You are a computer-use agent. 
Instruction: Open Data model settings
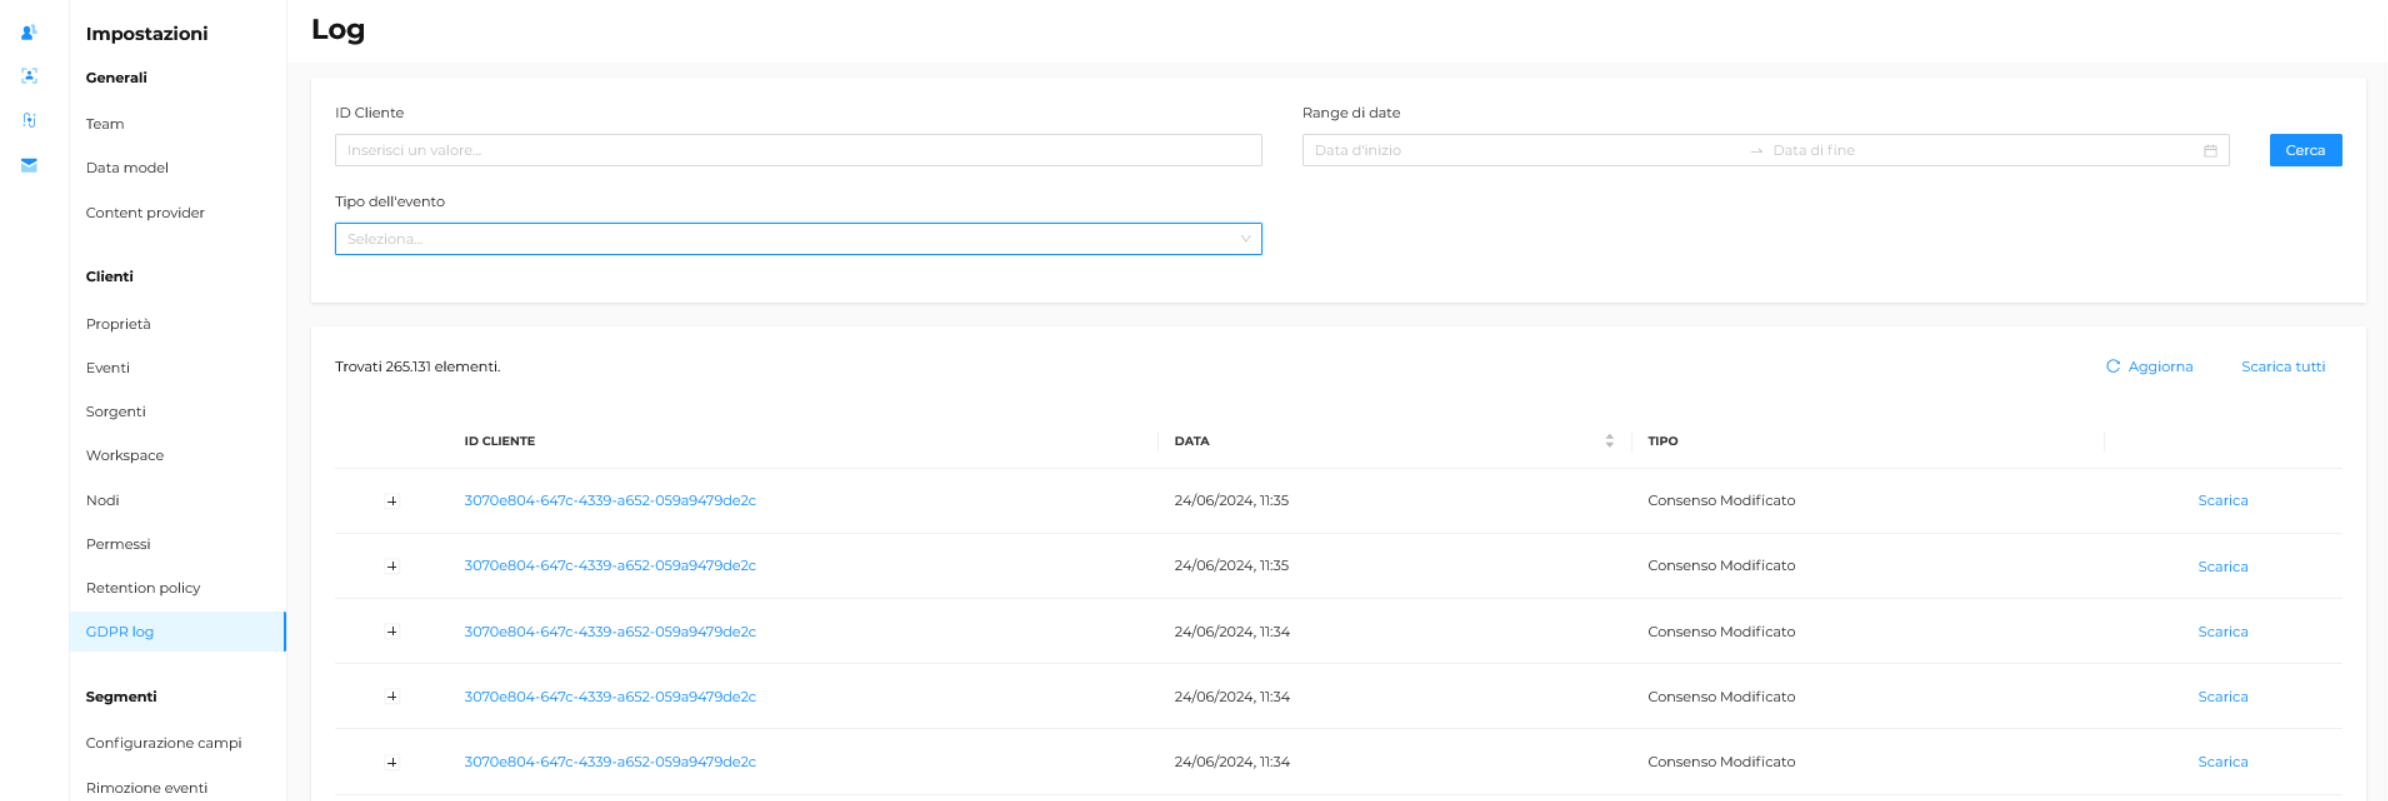[x=127, y=168]
